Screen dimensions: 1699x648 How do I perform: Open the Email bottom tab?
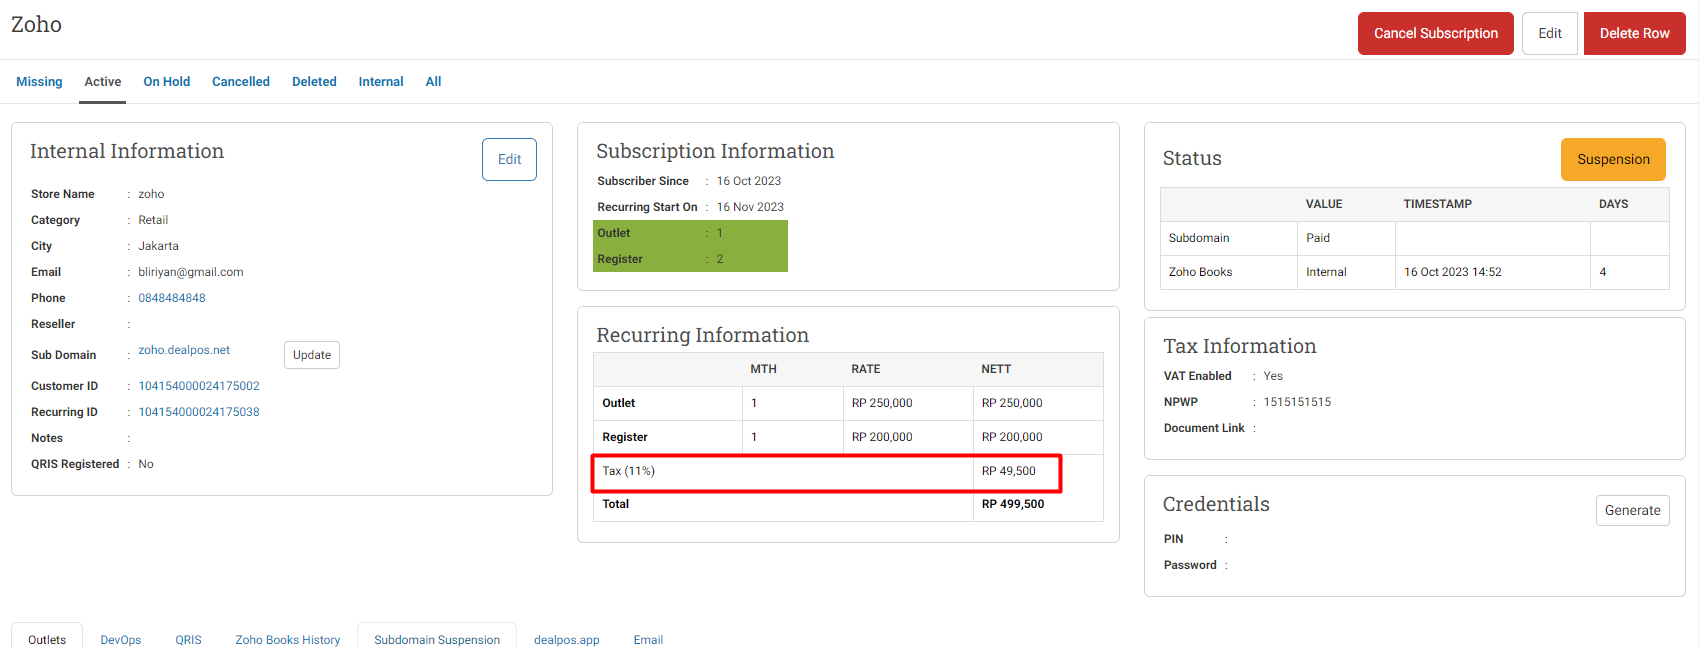(648, 639)
